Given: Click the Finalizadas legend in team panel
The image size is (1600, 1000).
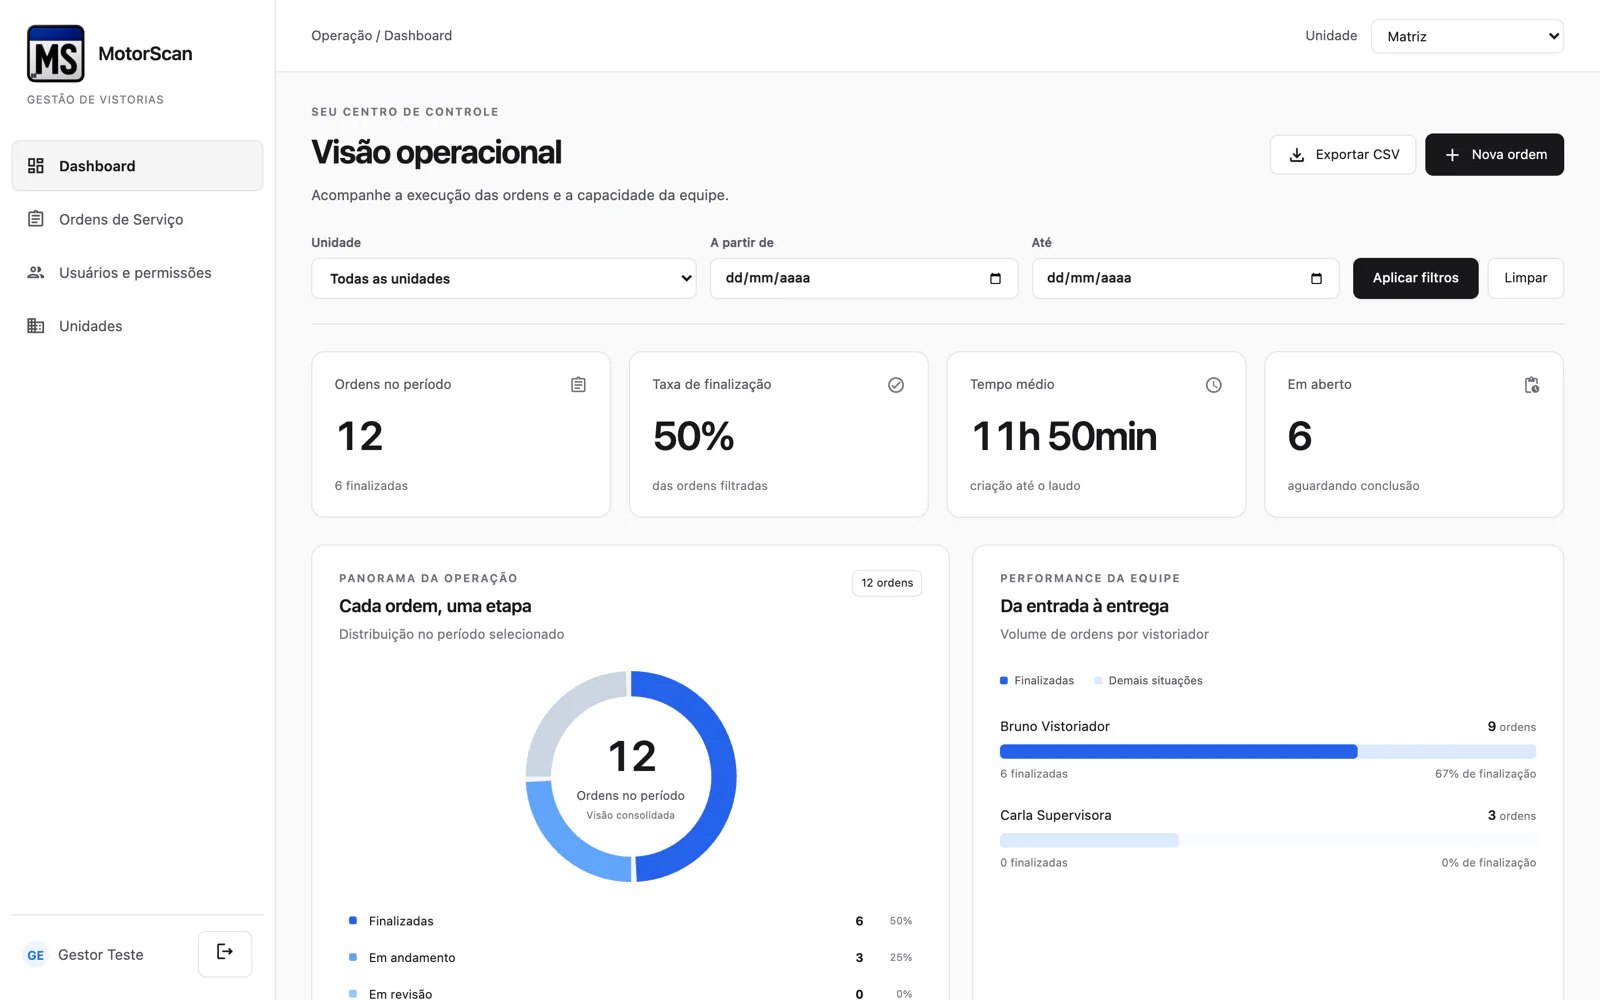Looking at the screenshot, I should click(x=1037, y=681).
